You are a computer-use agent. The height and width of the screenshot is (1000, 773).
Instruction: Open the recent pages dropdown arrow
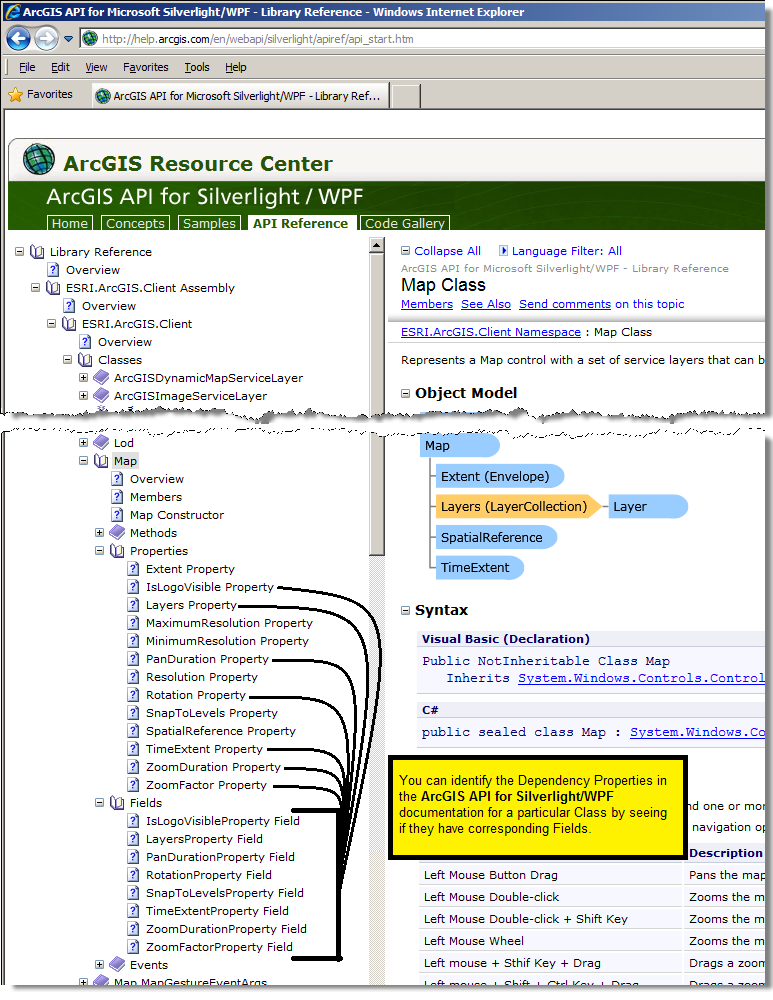[x=68, y=39]
